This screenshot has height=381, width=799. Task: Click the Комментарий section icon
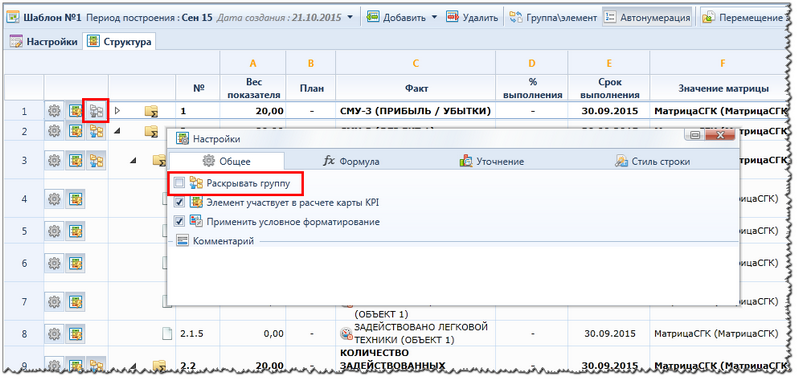[182, 241]
